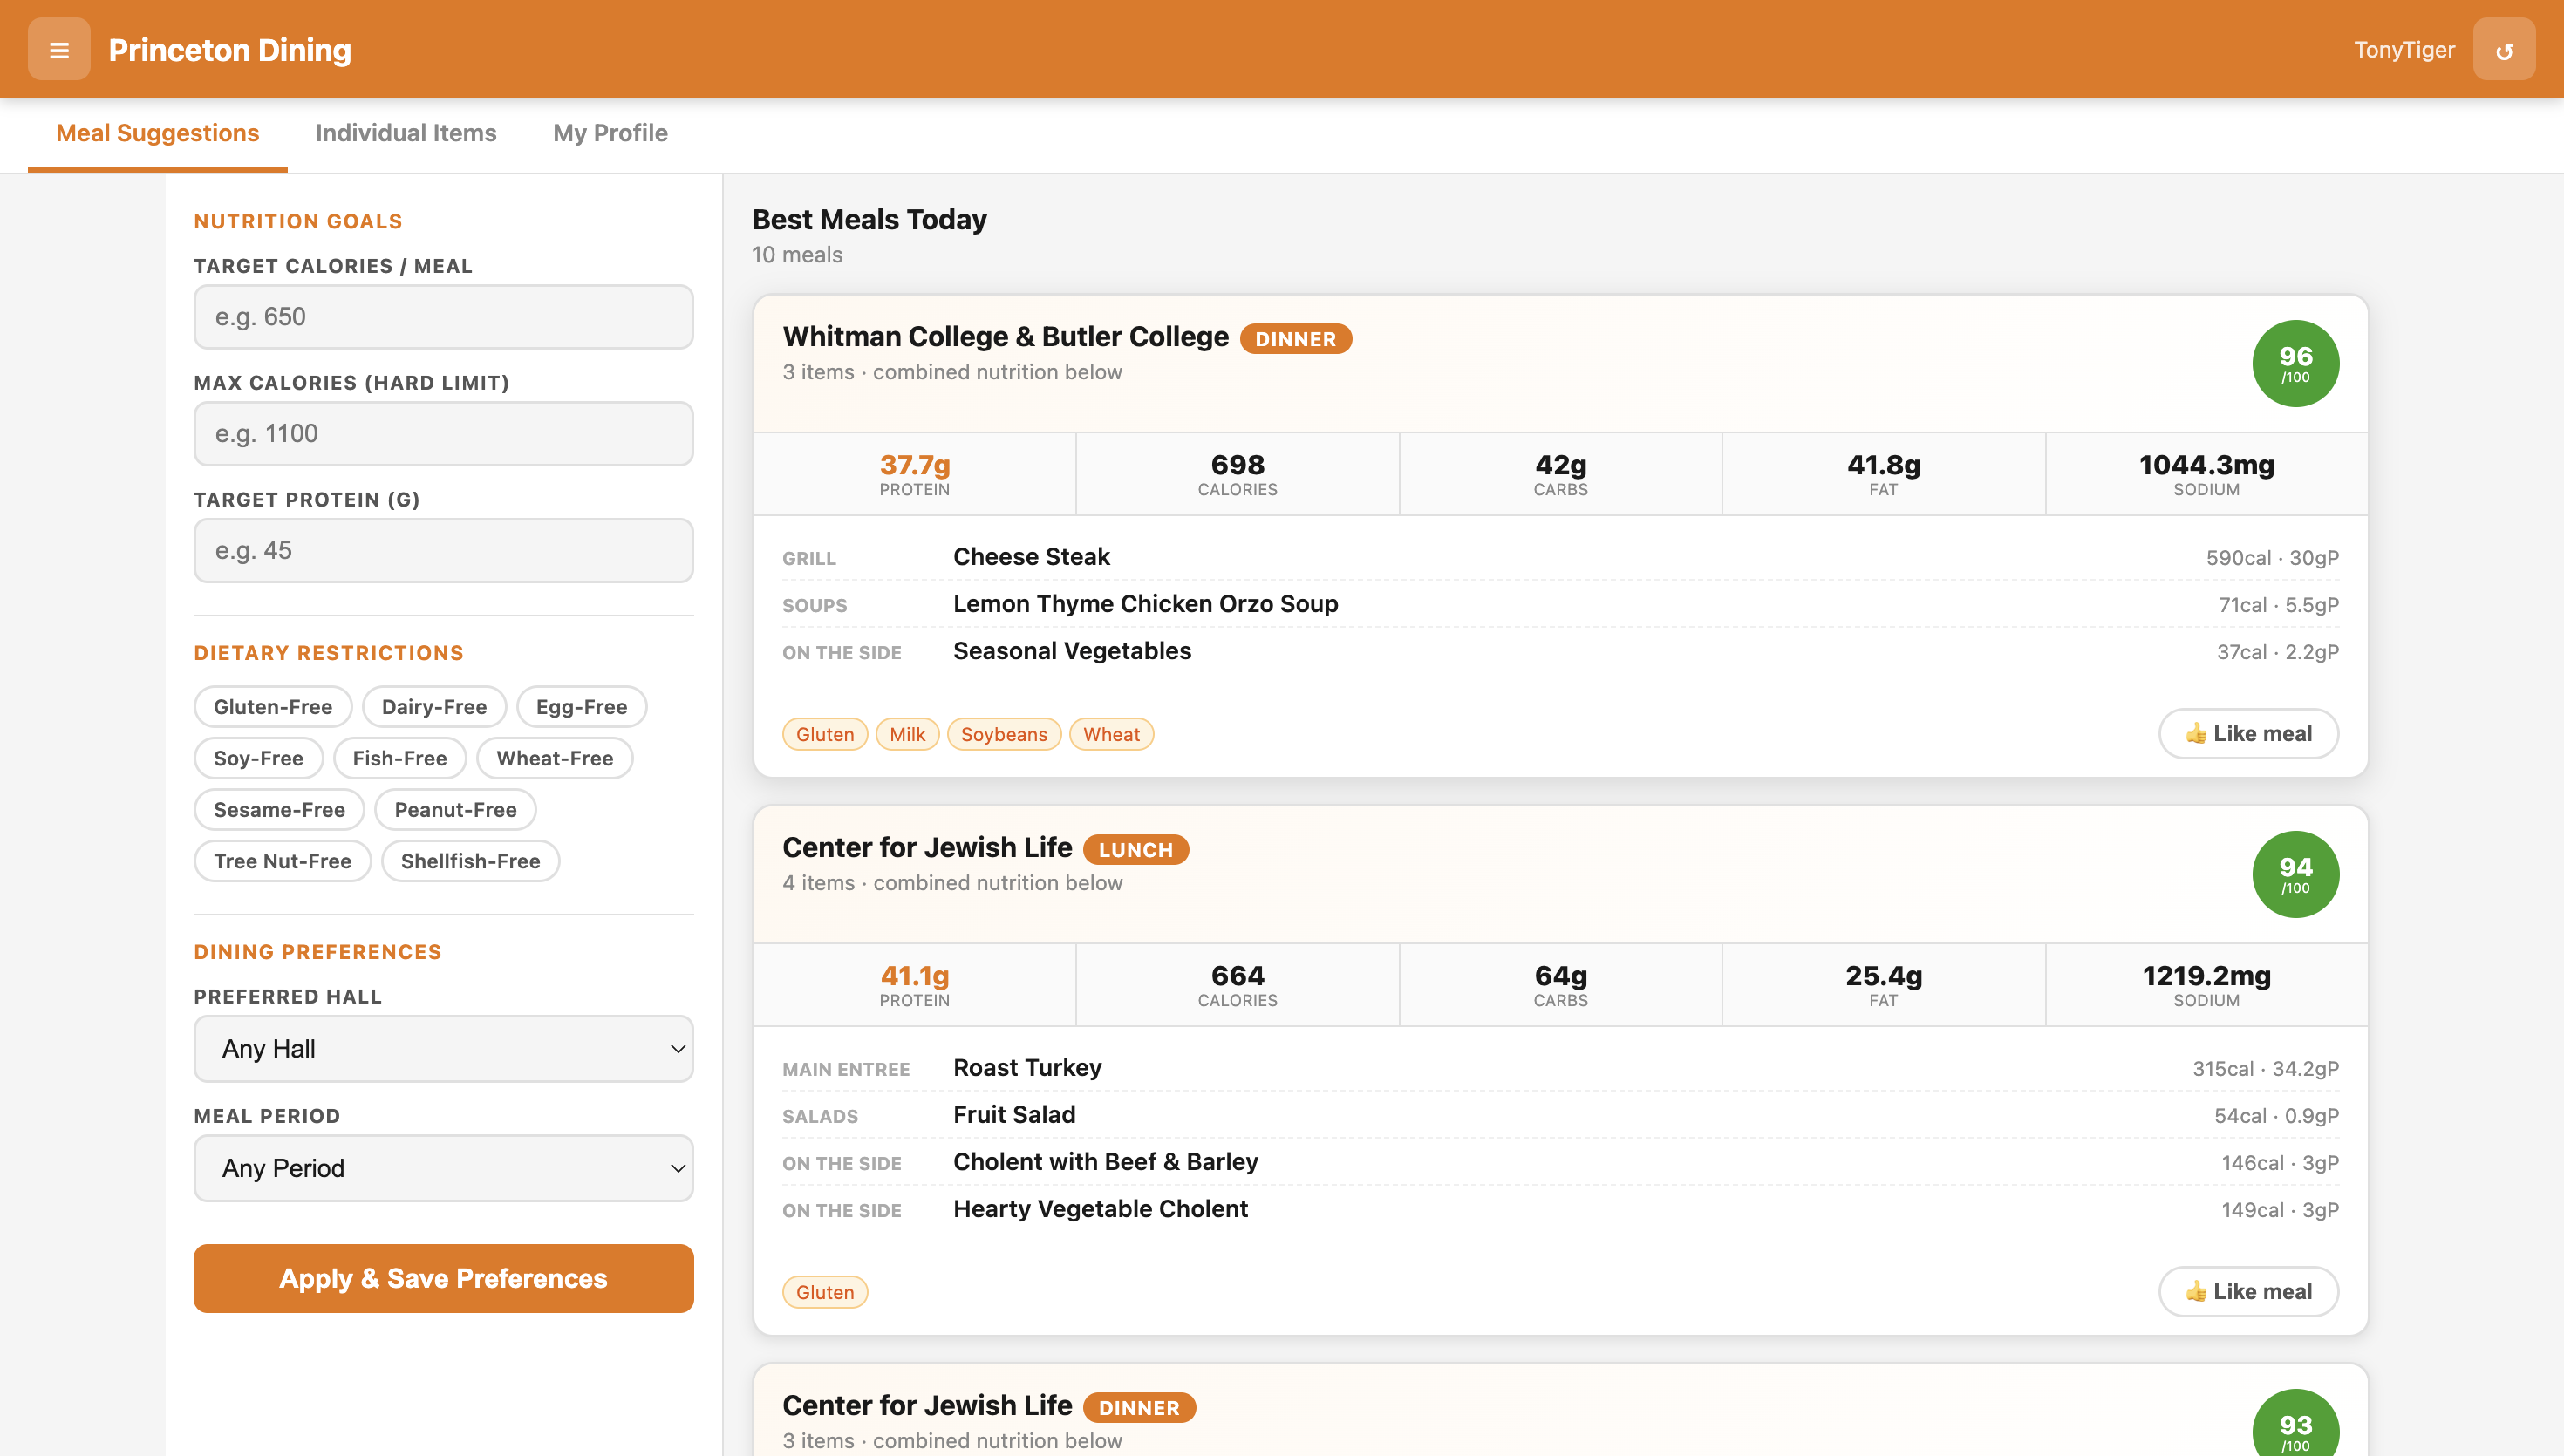Like the Center for Jewish Life lunch

(x=2248, y=1291)
